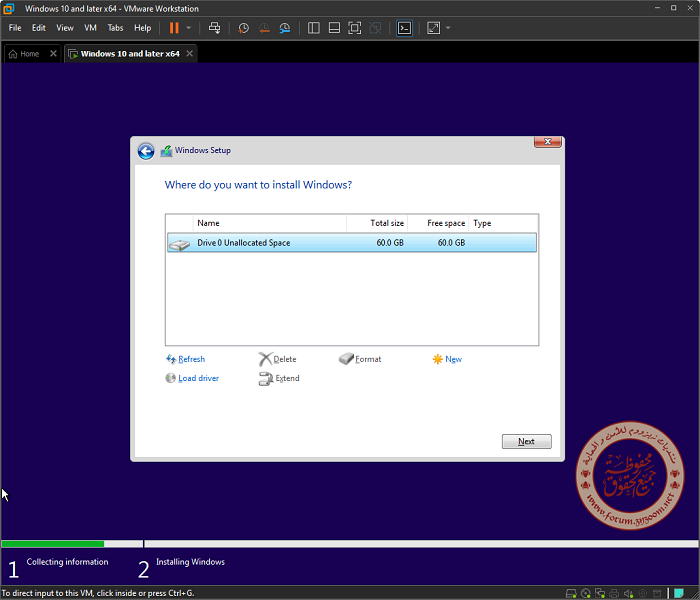This screenshot has width=700, height=600.
Task: Click Format partition option
Action: (360, 359)
